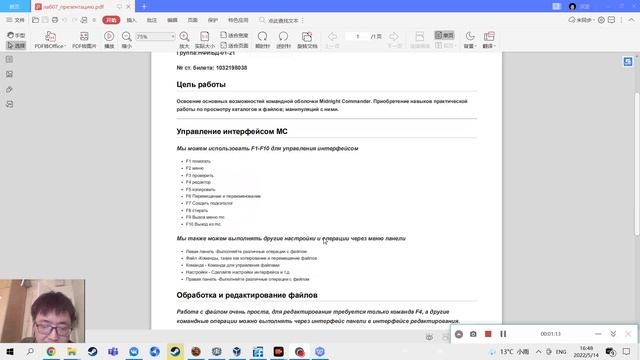
Task: Switch the ENG input language indicator
Action: [561, 351]
